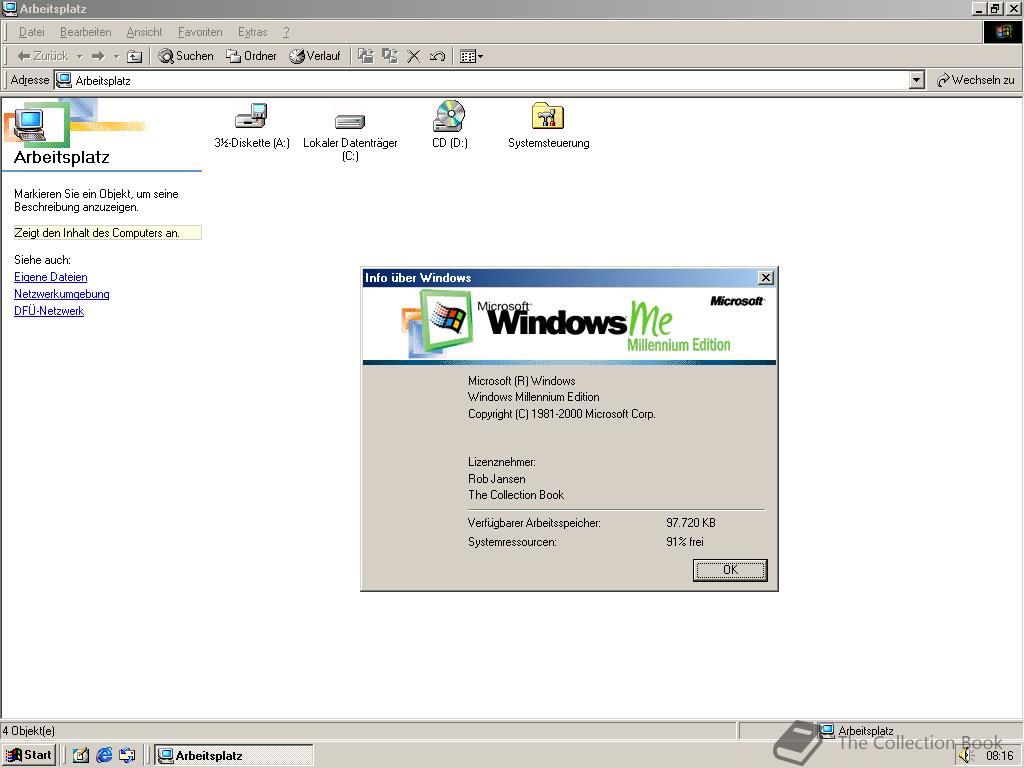Click the undo toolbar icon
1024x768 pixels.
tap(438, 56)
